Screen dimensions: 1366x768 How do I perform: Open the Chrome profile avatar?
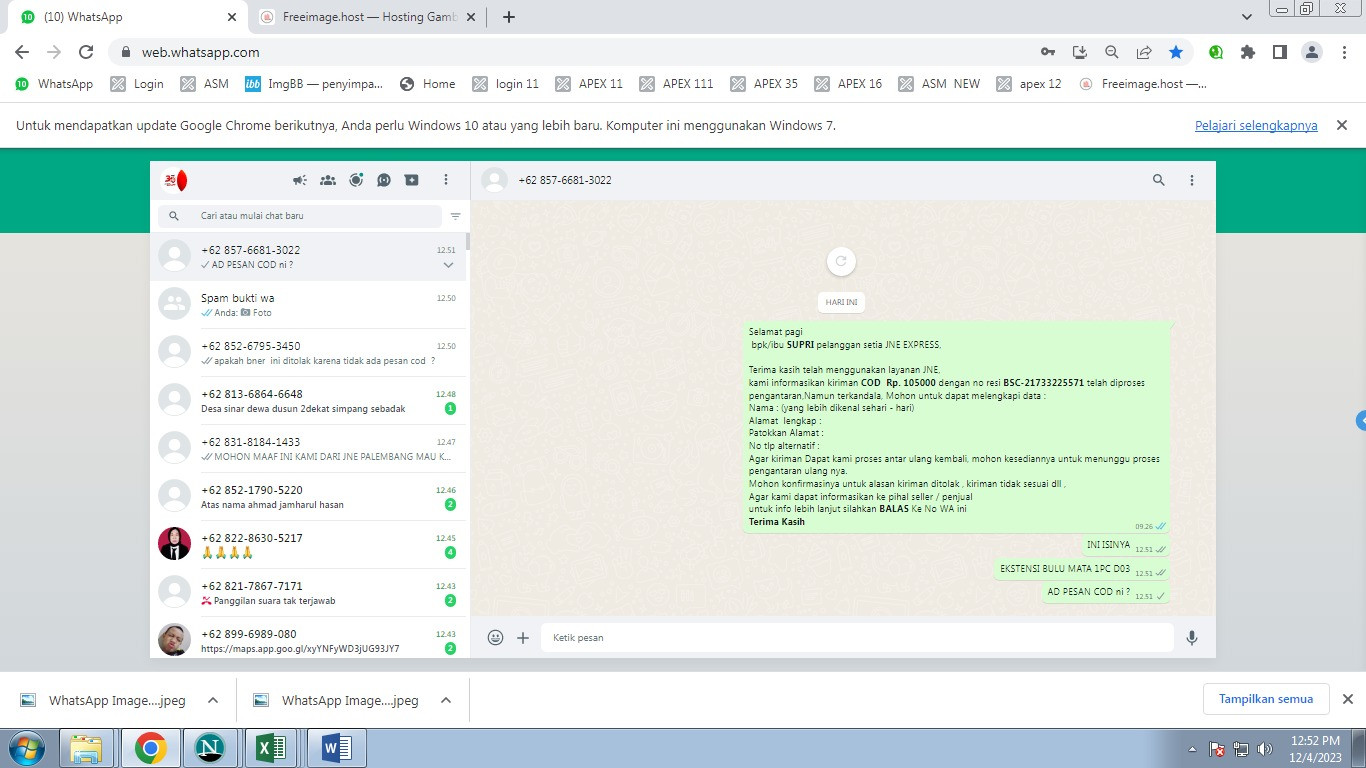click(x=1312, y=52)
